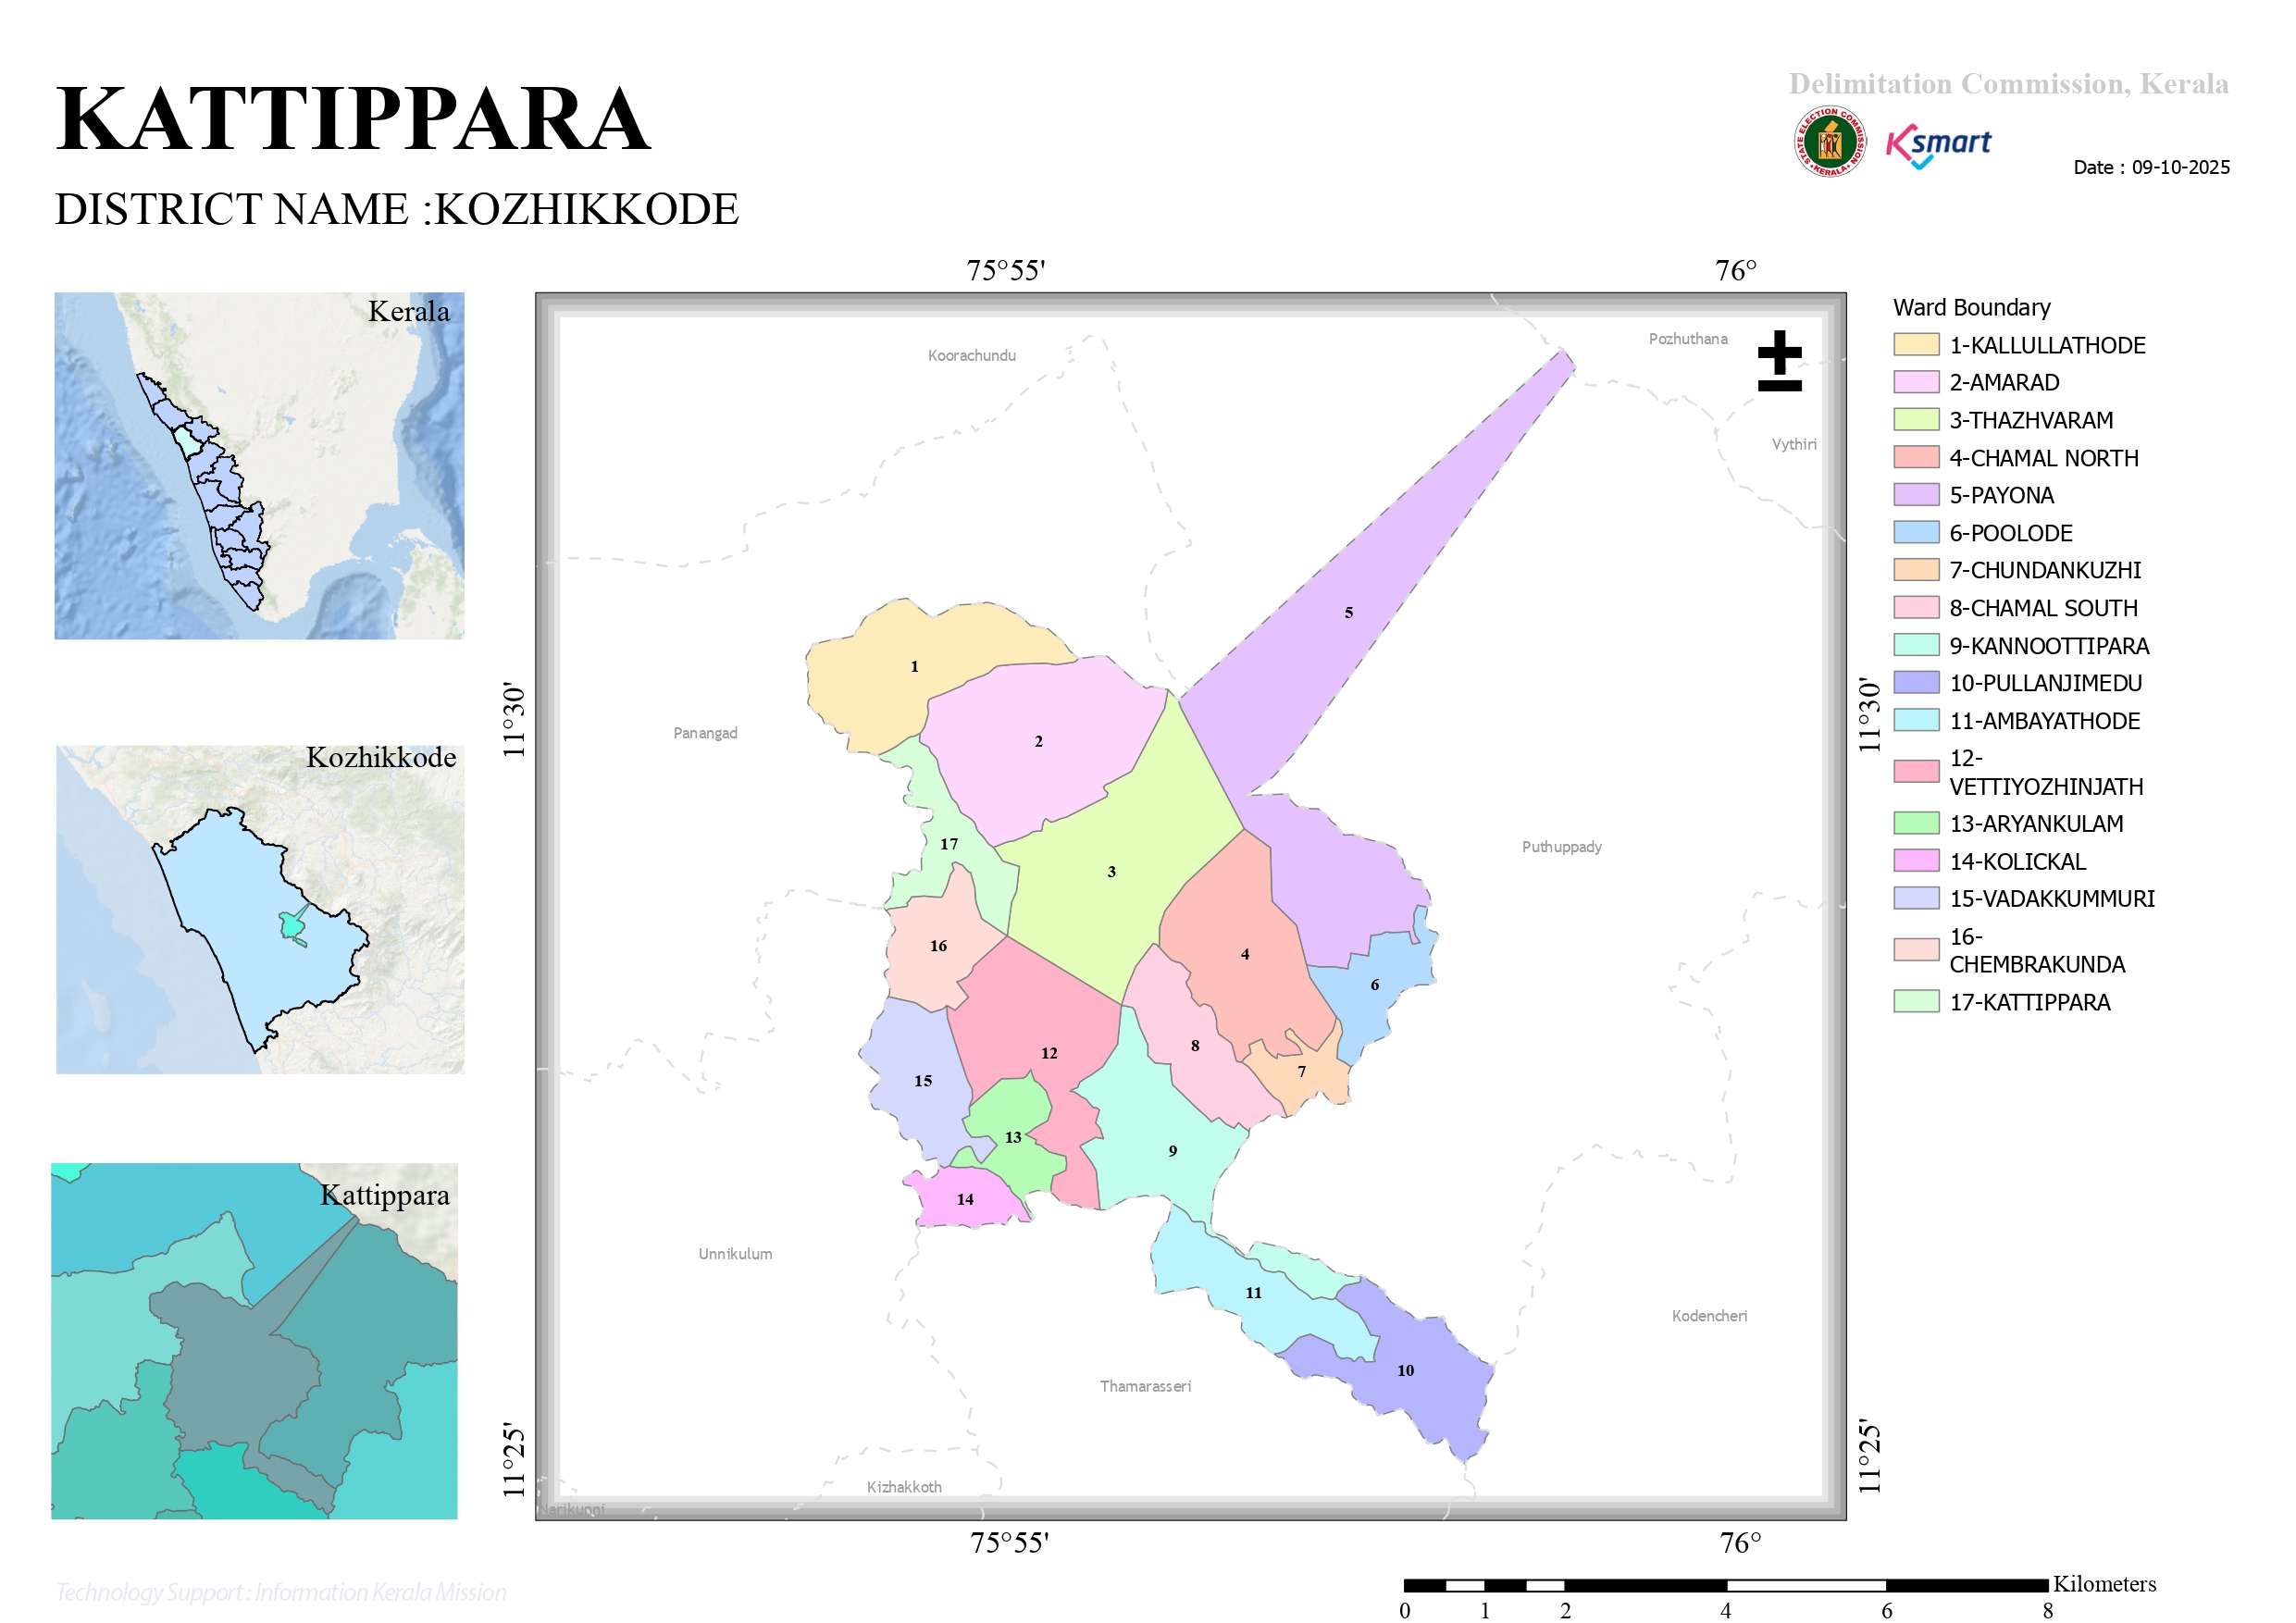Click the Kizhakkoth neighbor label on map
The image size is (2296, 1623).
tap(904, 1487)
